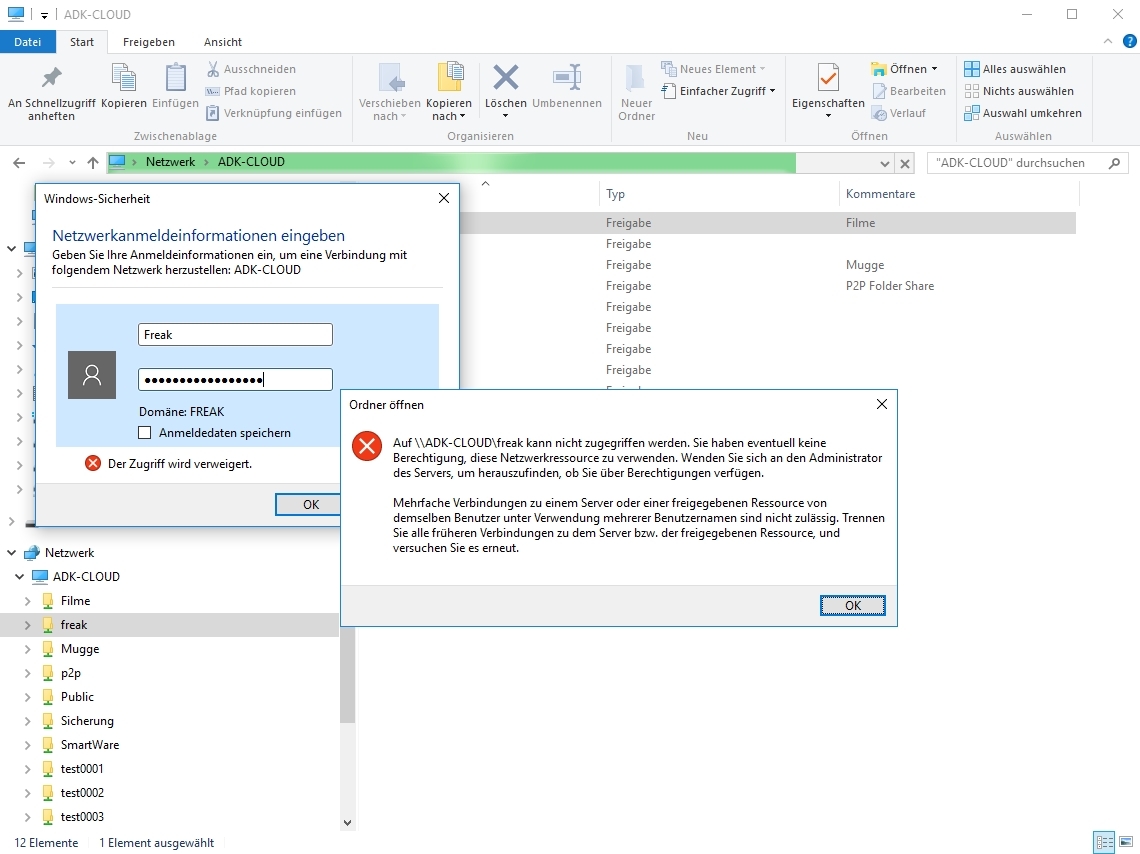Click the Einfügen clipboard icon
This screenshot has width=1140, height=854.
(175, 78)
